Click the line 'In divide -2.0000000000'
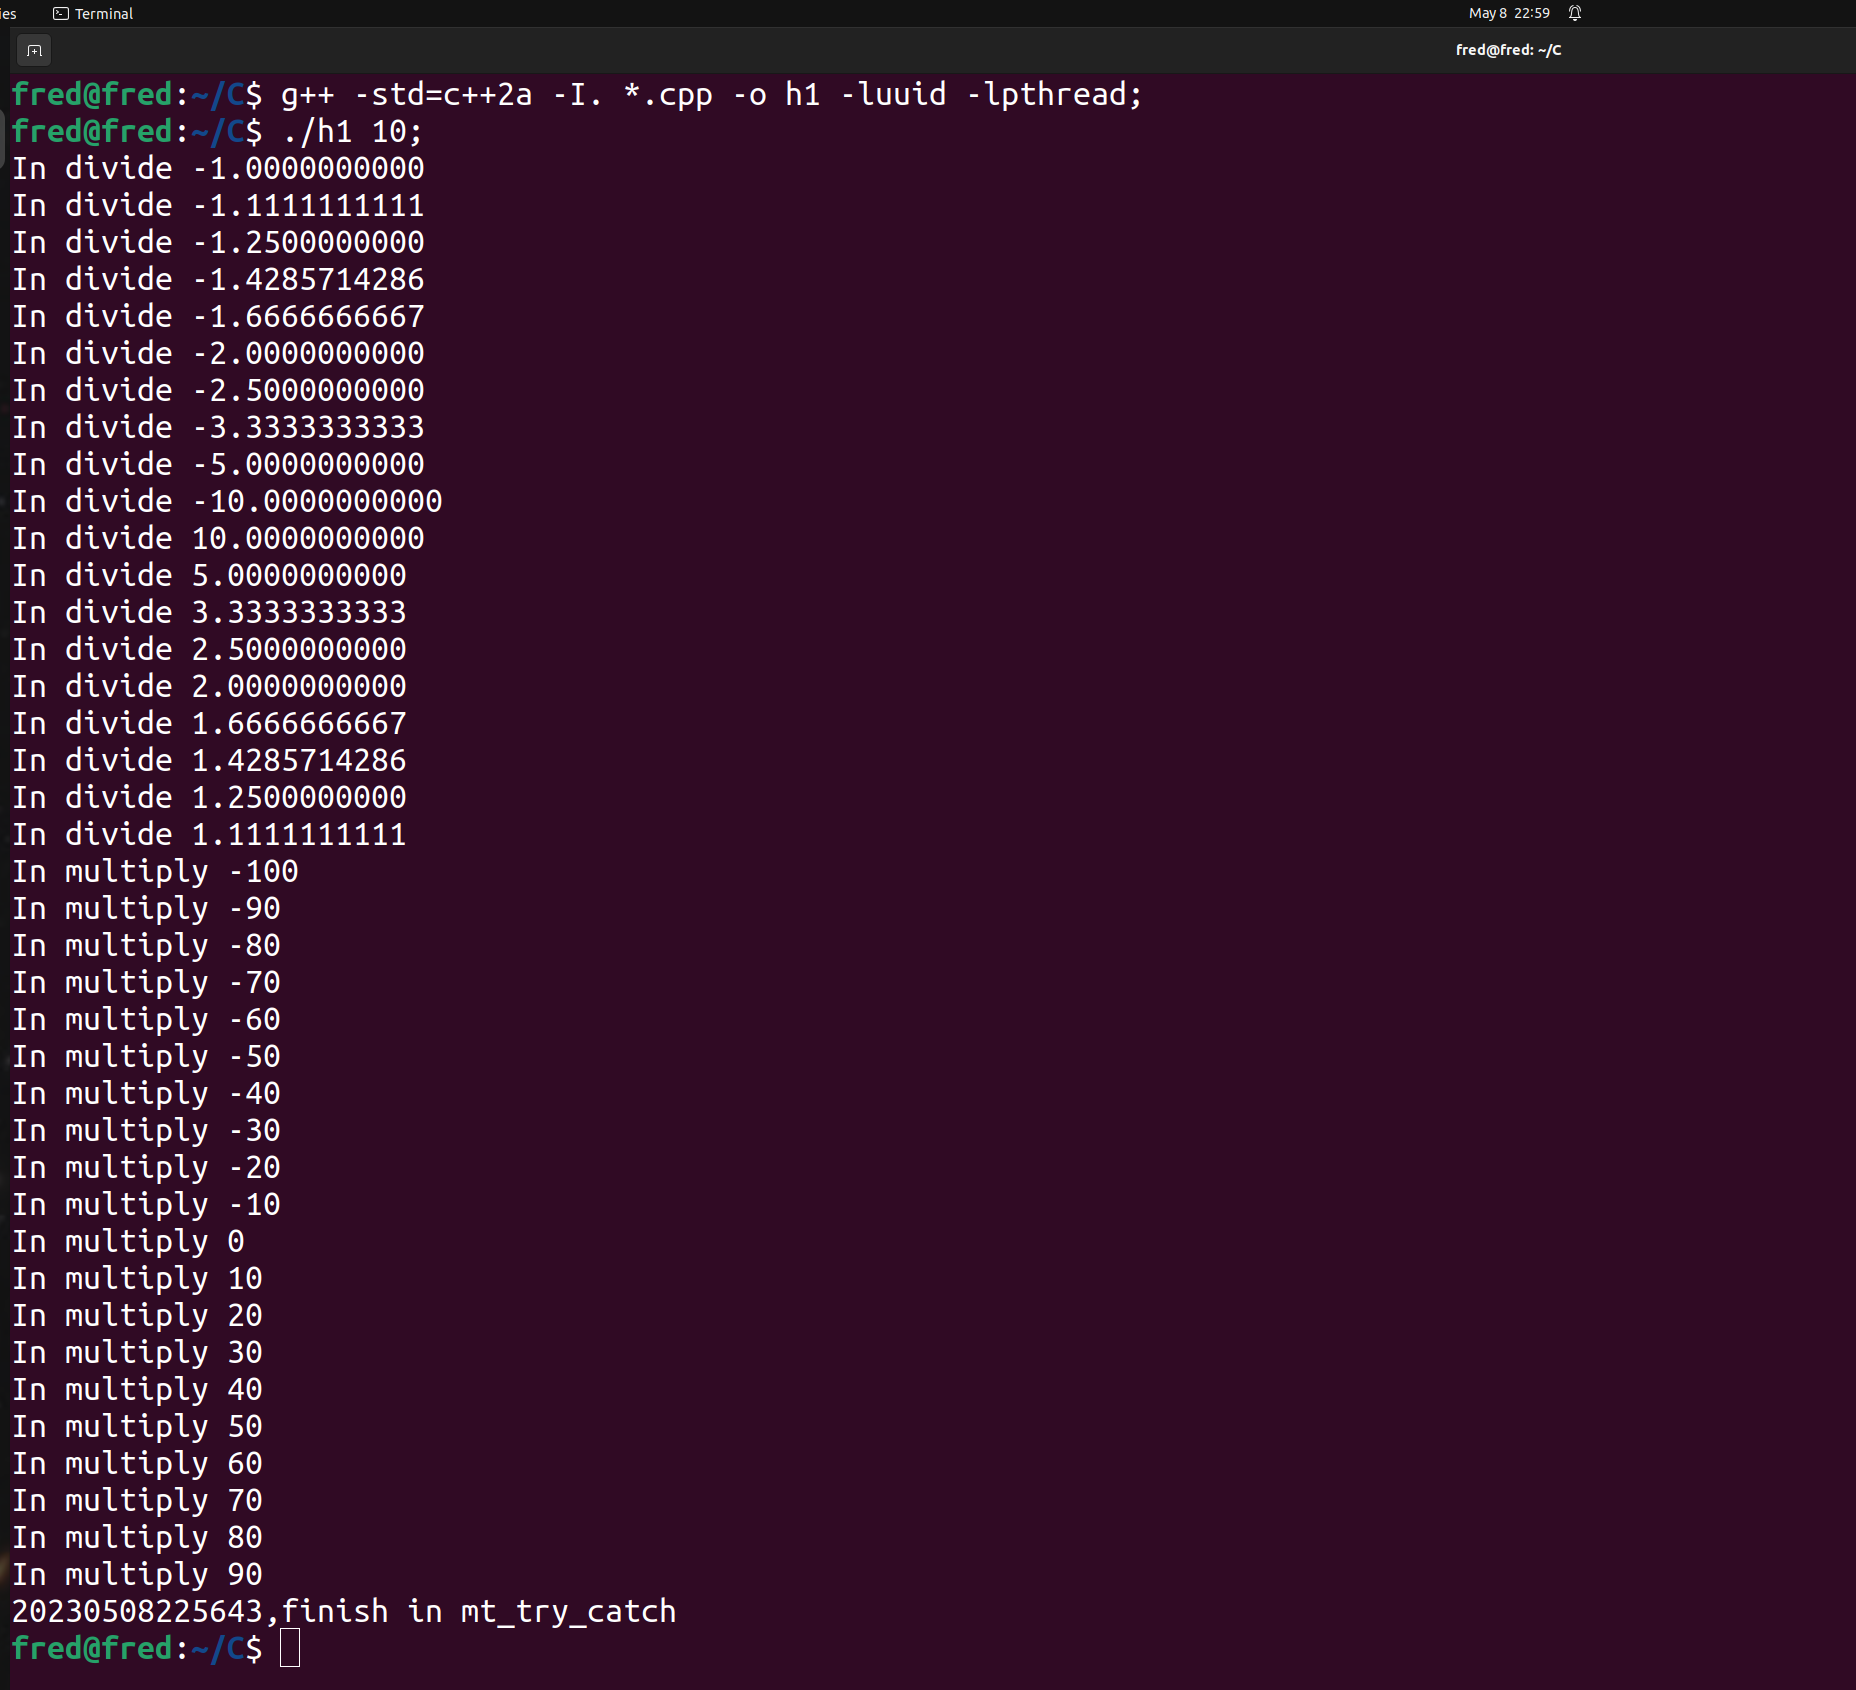Image resolution: width=1856 pixels, height=1690 pixels. [218, 353]
